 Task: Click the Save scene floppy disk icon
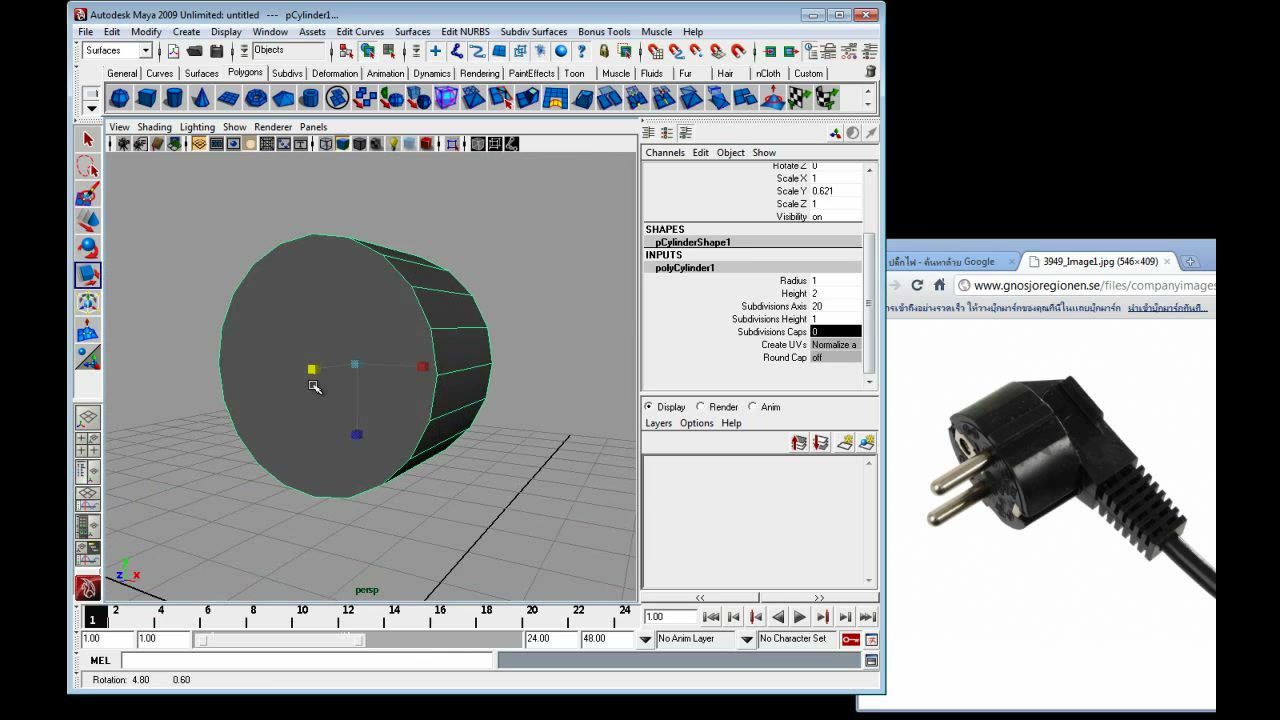[x=216, y=51]
